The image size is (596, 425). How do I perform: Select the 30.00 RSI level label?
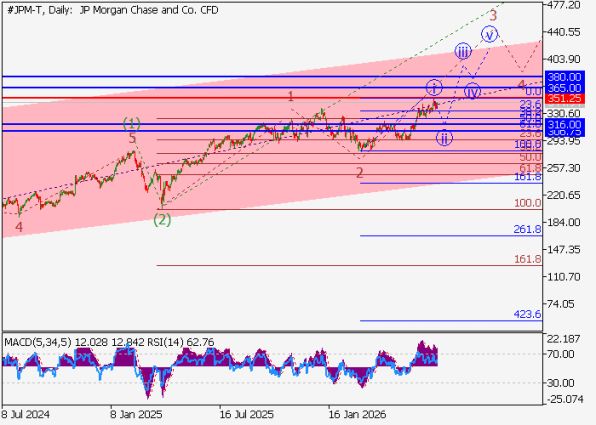[560, 383]
